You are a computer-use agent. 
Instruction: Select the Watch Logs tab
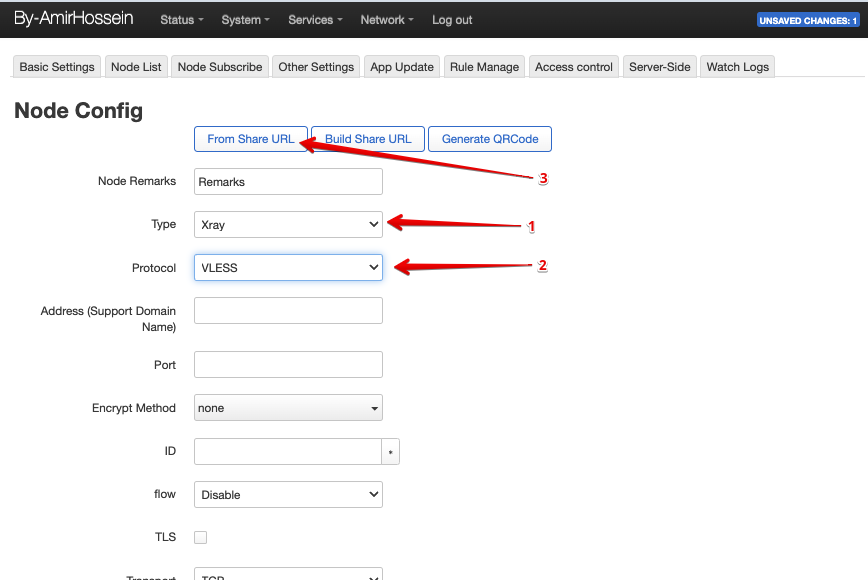coord(737,67)
